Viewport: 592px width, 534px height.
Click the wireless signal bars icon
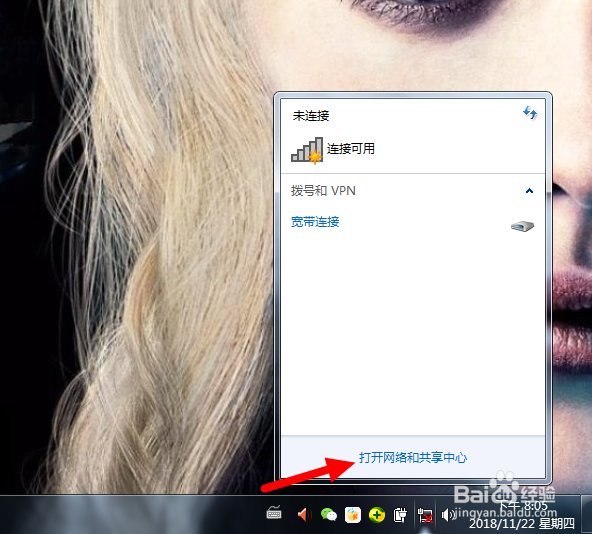coord(307,150)
